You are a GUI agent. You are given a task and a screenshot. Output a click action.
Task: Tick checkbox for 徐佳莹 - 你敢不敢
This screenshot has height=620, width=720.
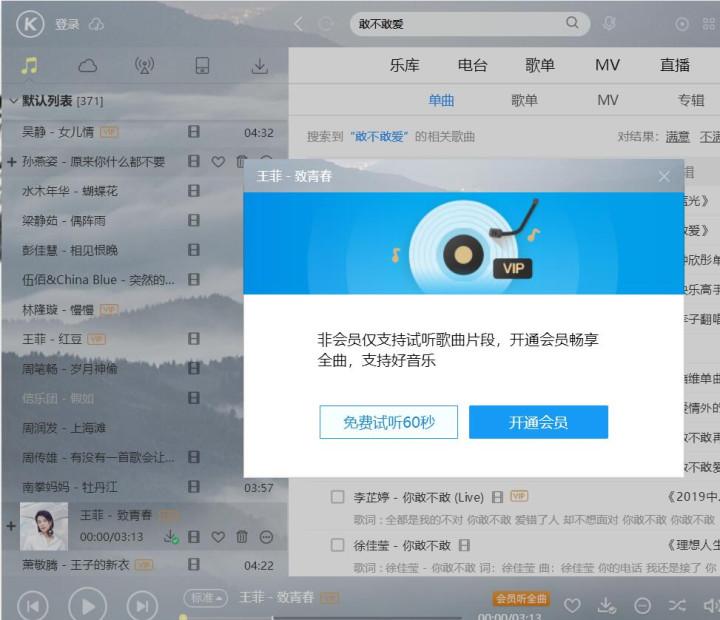pyautogui.click(x=338, y=545)
